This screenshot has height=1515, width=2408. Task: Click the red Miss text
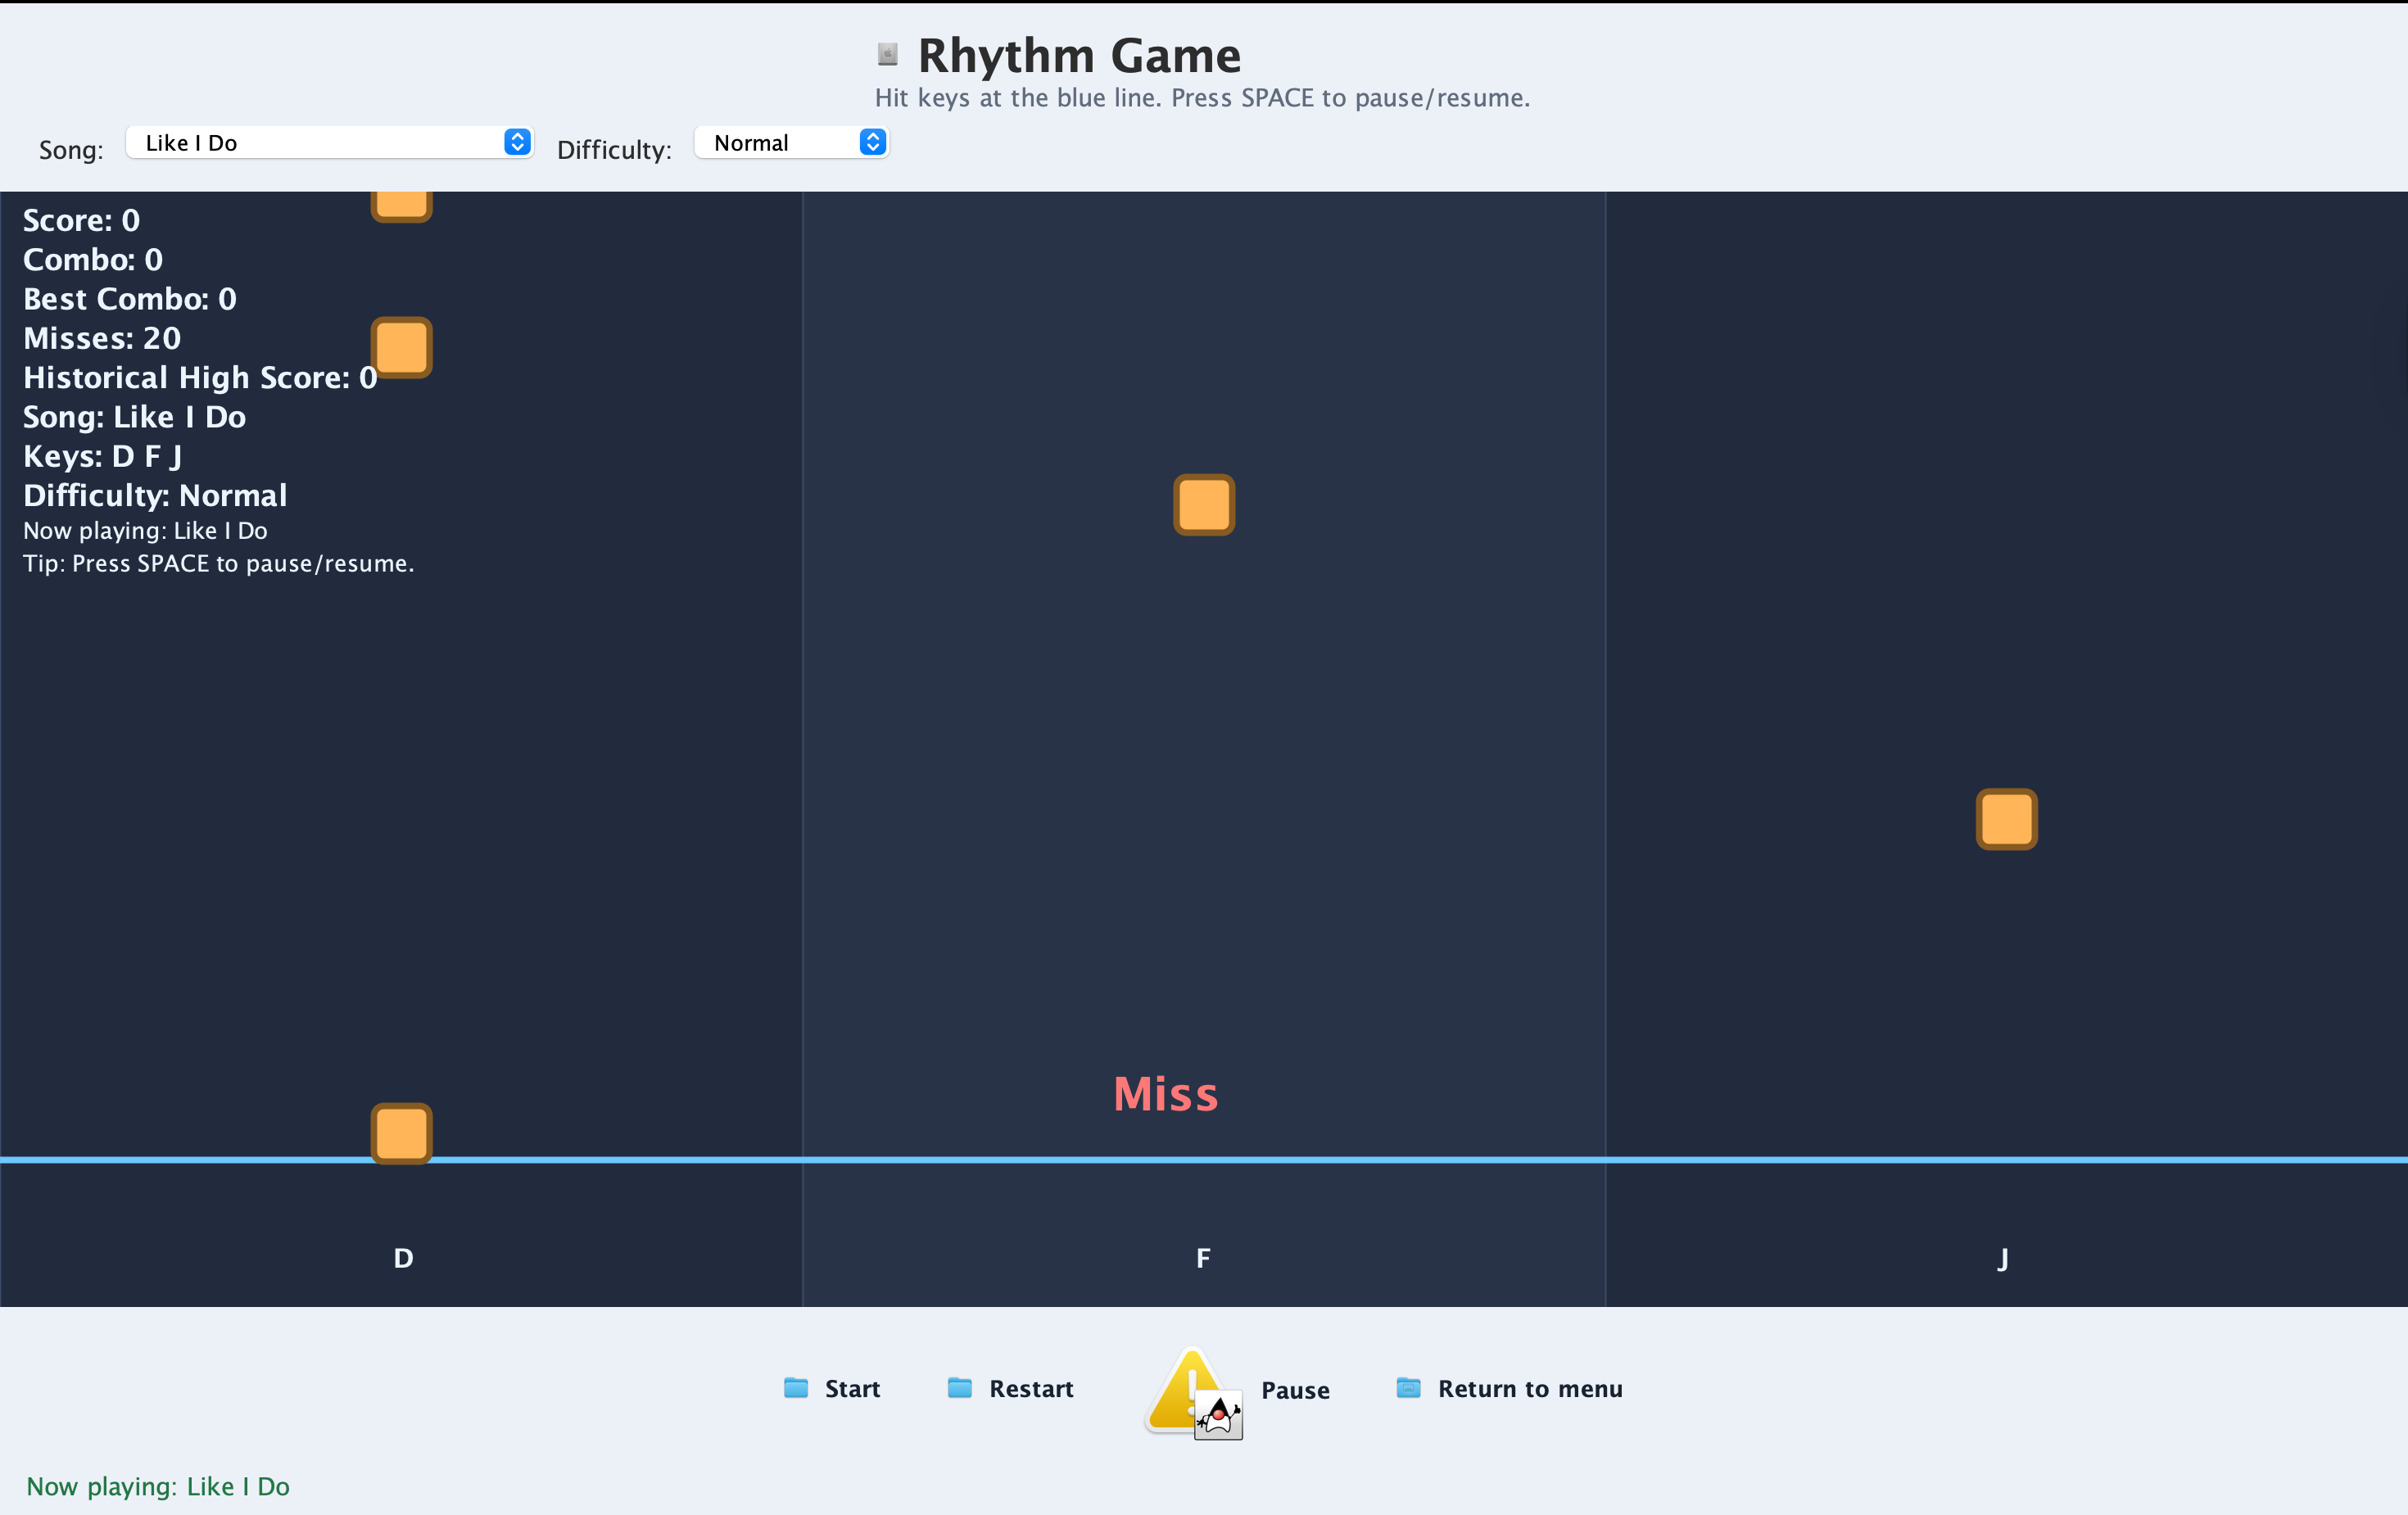[1166, 1094]
